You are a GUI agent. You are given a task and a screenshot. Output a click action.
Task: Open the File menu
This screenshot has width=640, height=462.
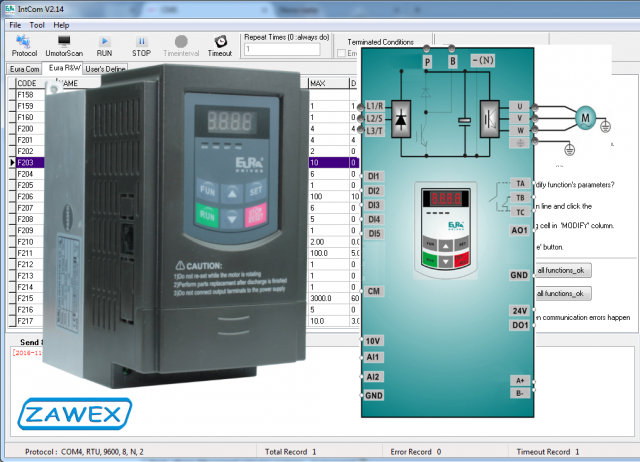click(x=15, y=25)
